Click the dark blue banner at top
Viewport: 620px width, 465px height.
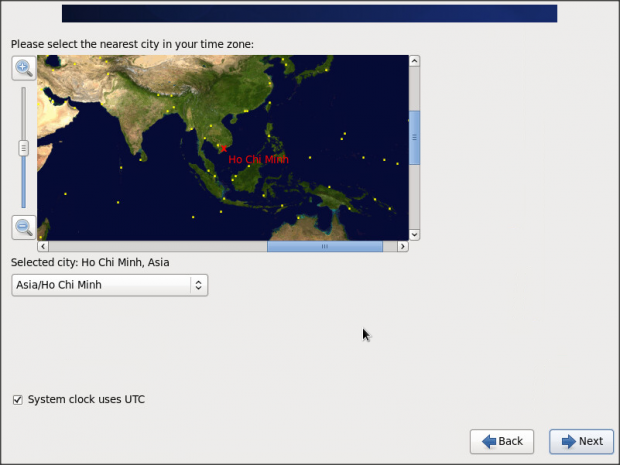click(309, 13)
